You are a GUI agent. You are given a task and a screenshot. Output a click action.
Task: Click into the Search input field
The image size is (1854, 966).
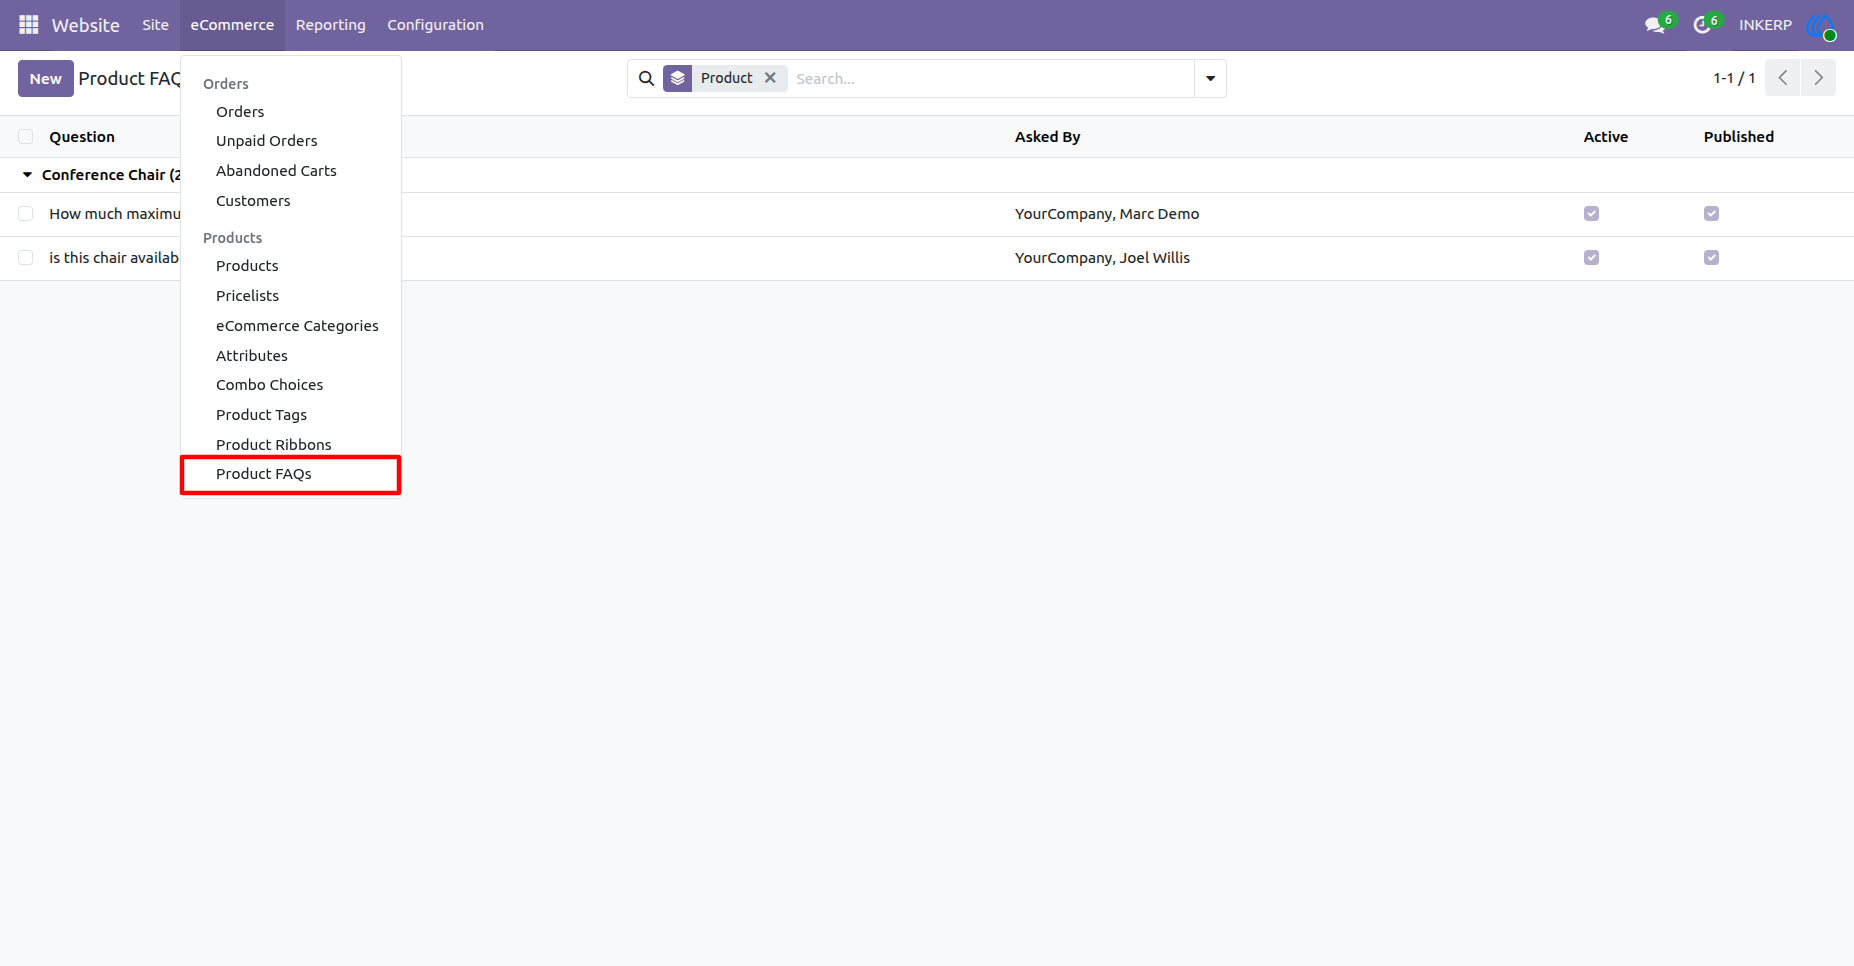(x=990, y=78)
